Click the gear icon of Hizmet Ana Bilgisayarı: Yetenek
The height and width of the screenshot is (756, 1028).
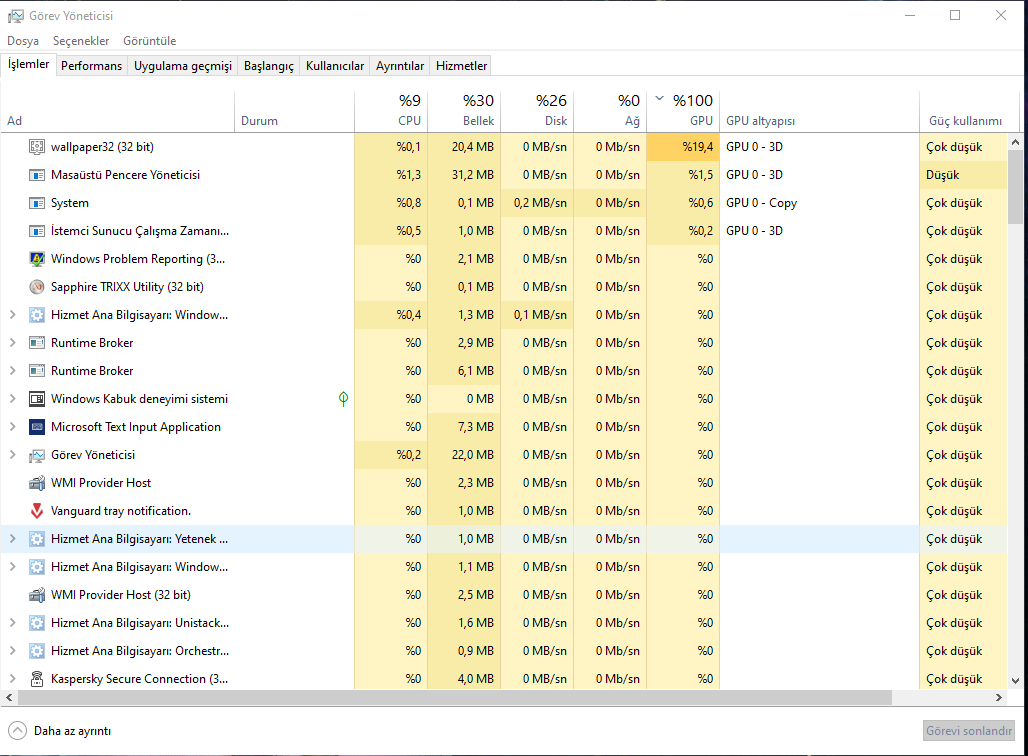click(37, 539)
